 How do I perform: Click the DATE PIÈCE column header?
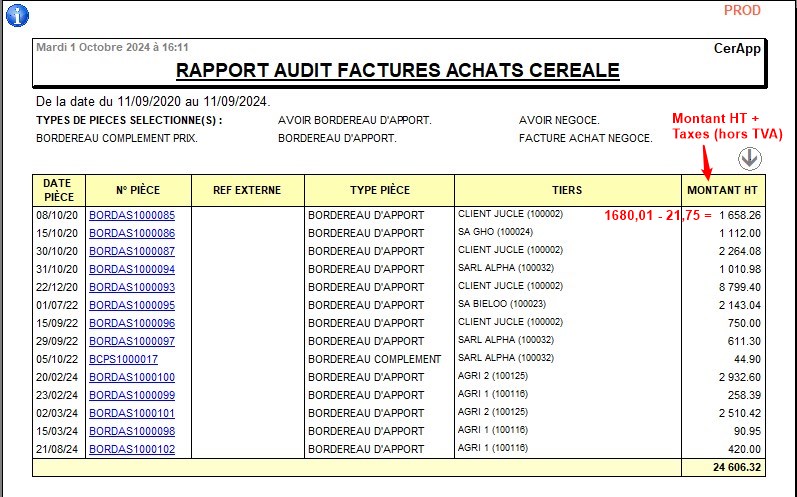click(x=58, y=190)
